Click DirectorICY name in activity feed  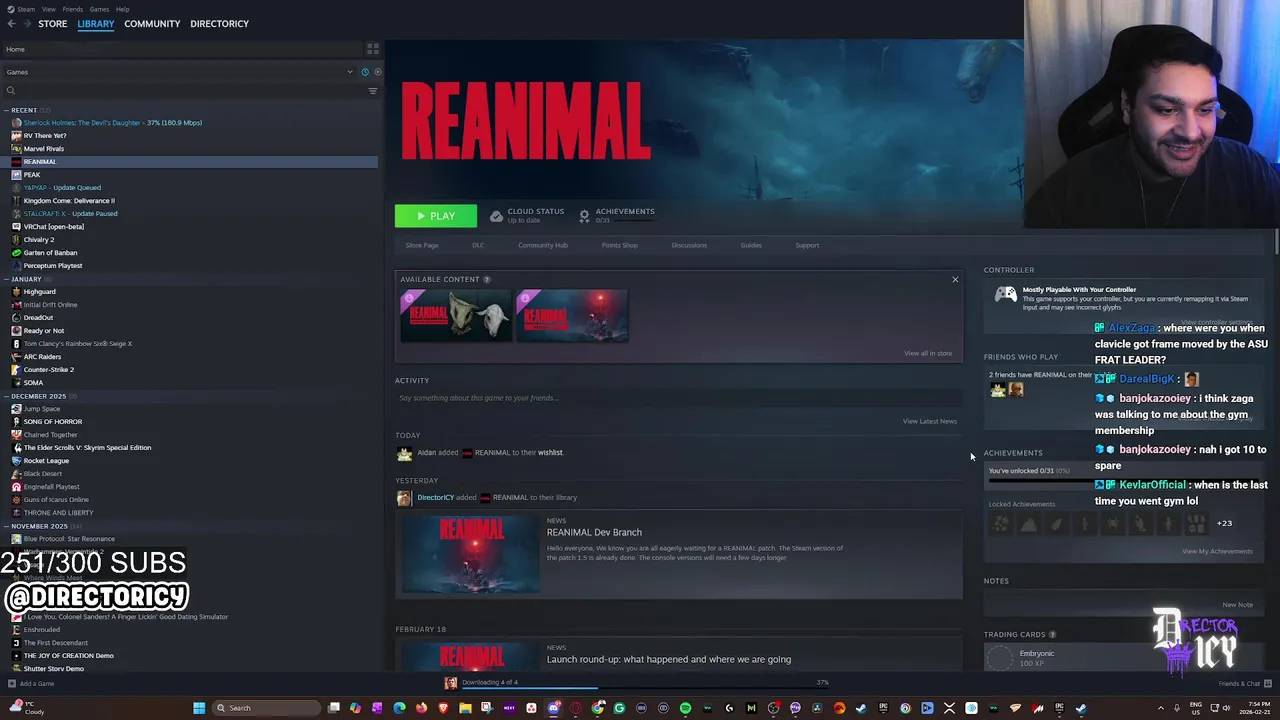(435, 497)
